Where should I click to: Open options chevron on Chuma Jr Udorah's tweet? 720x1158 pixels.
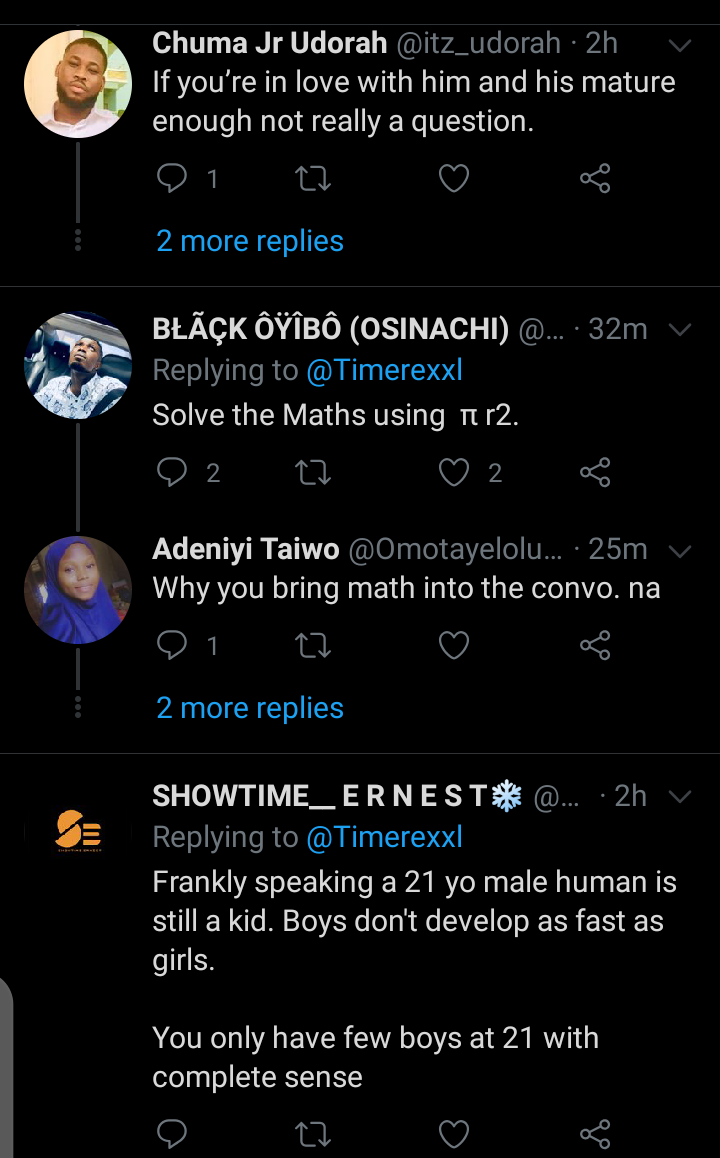click(679, 45)
